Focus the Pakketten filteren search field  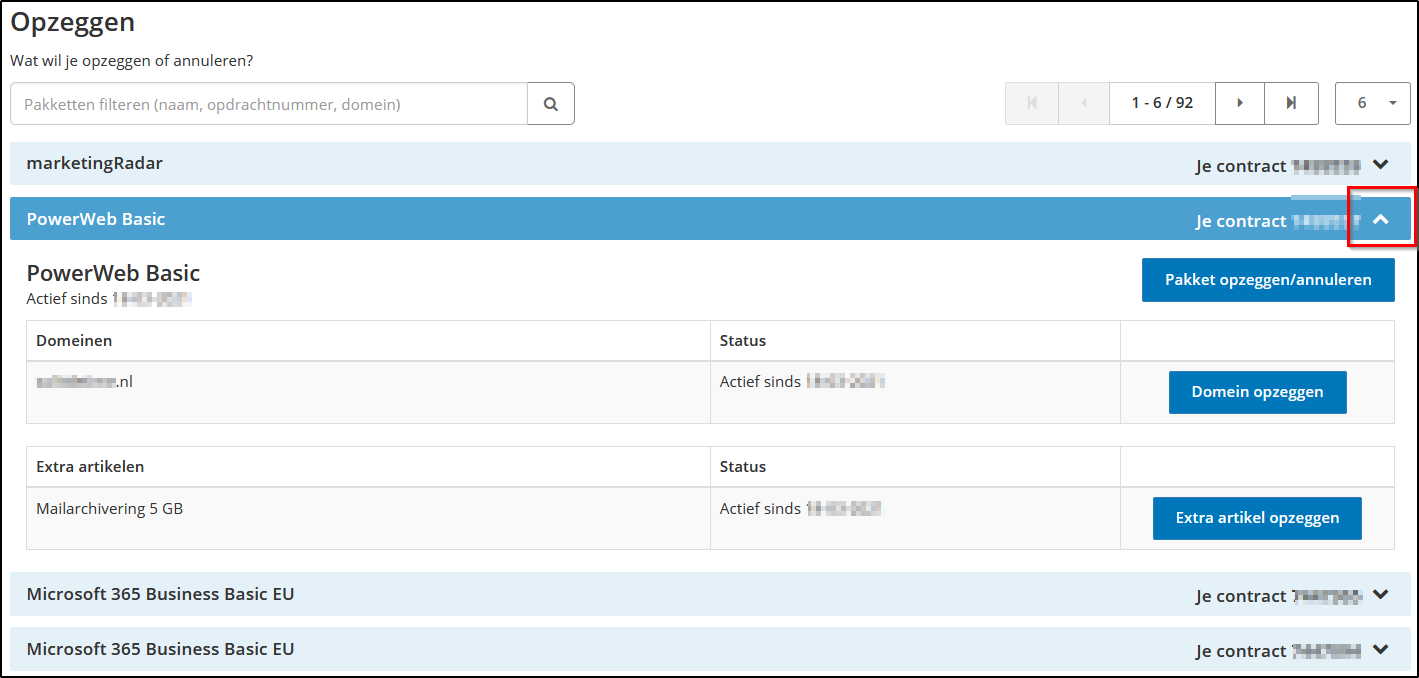(x=268, y=104)
